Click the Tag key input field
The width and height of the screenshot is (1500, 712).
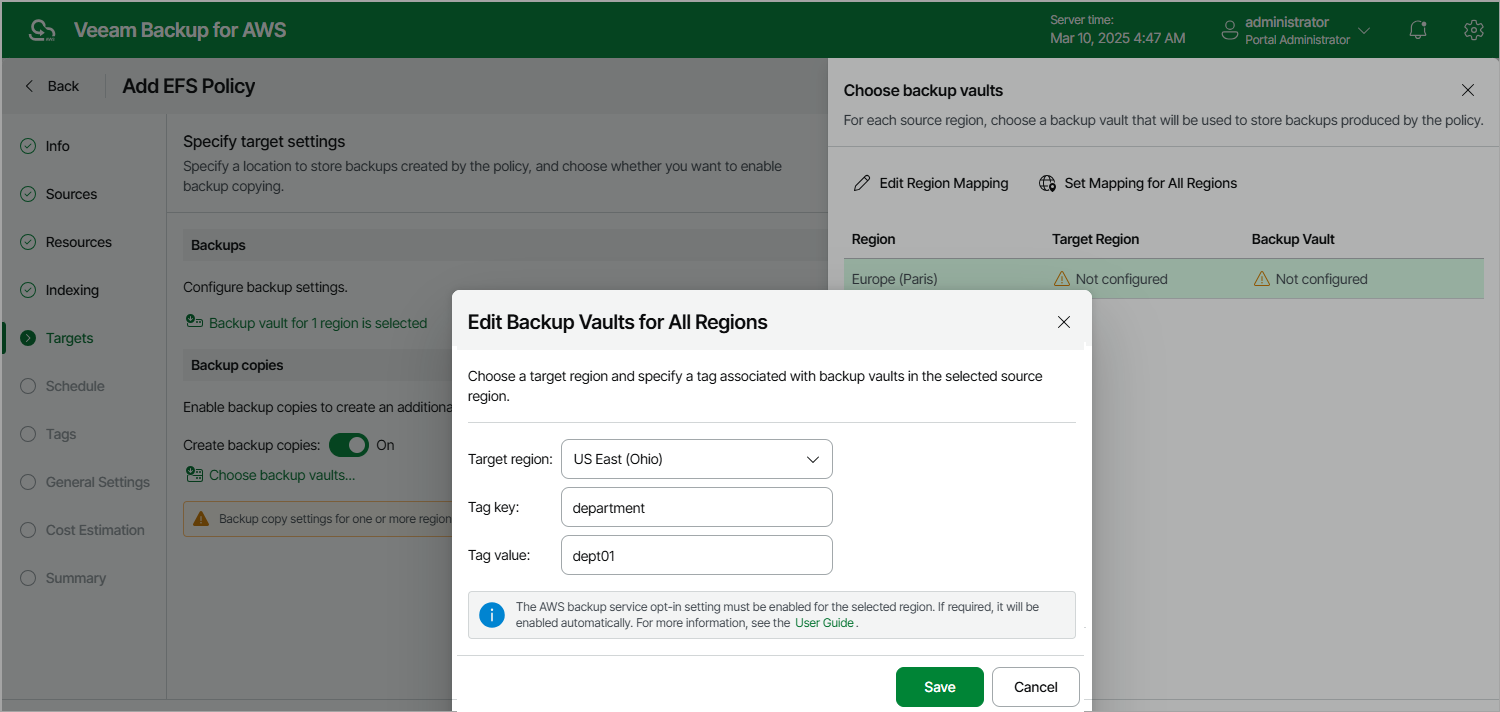pos(696,507)
